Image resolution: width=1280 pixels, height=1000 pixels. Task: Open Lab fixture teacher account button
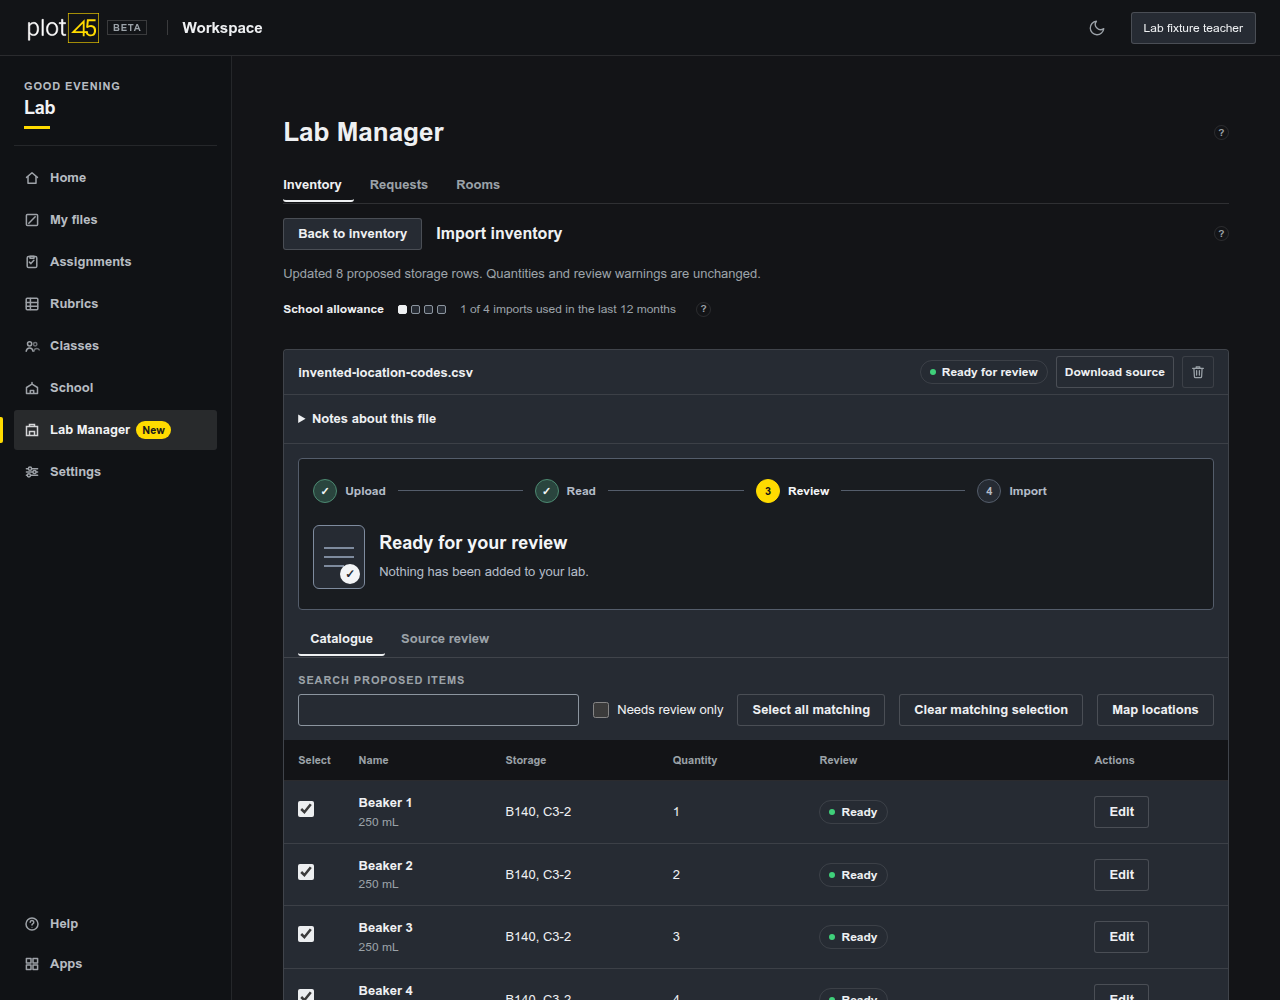(x=1193, y=28)
